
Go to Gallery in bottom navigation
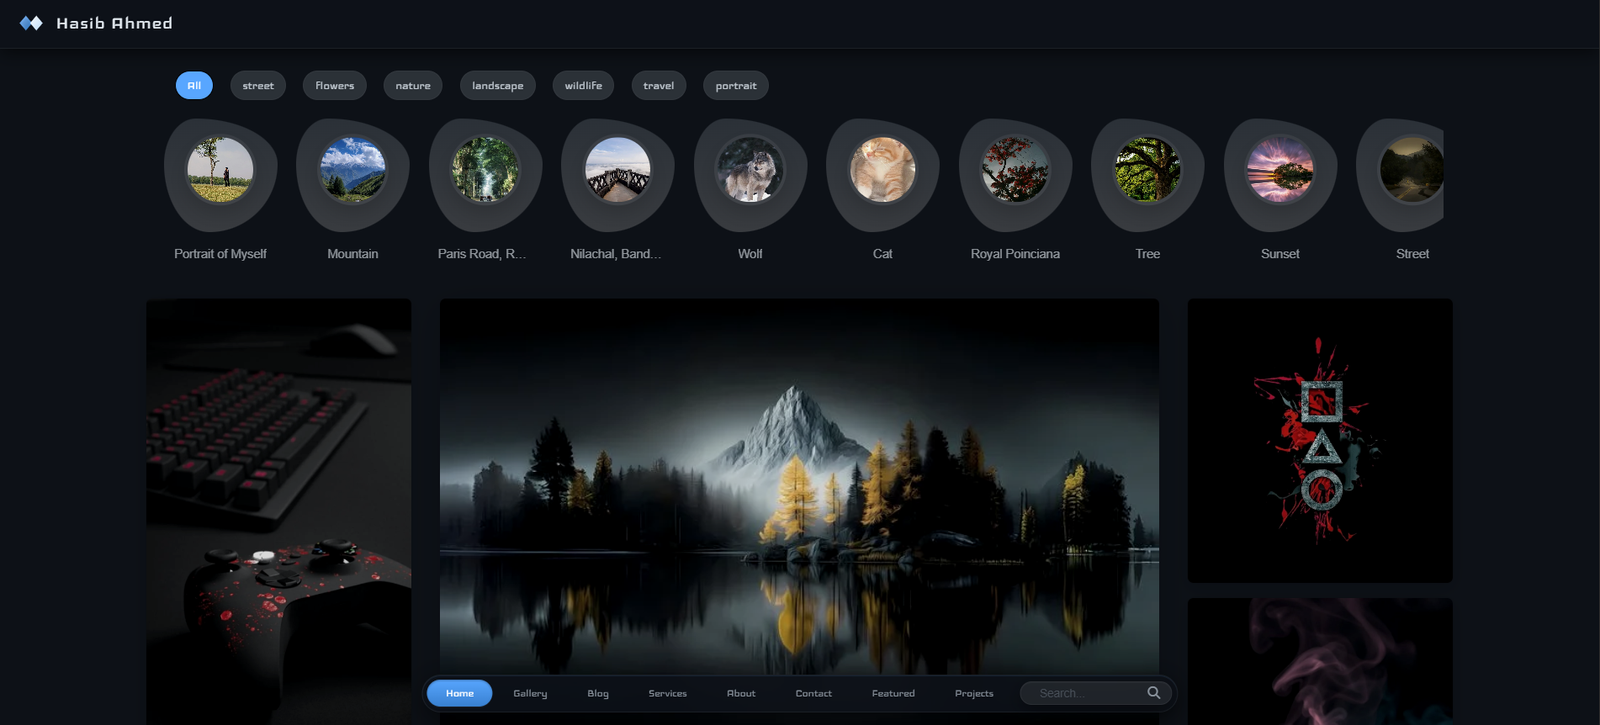530,693
